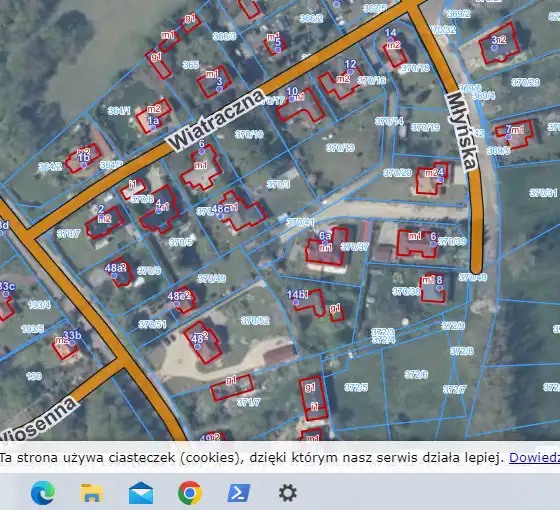The image size is (560, 510).
Task: Select parcel 370/13 on the map
Action: tap(340, 148)
